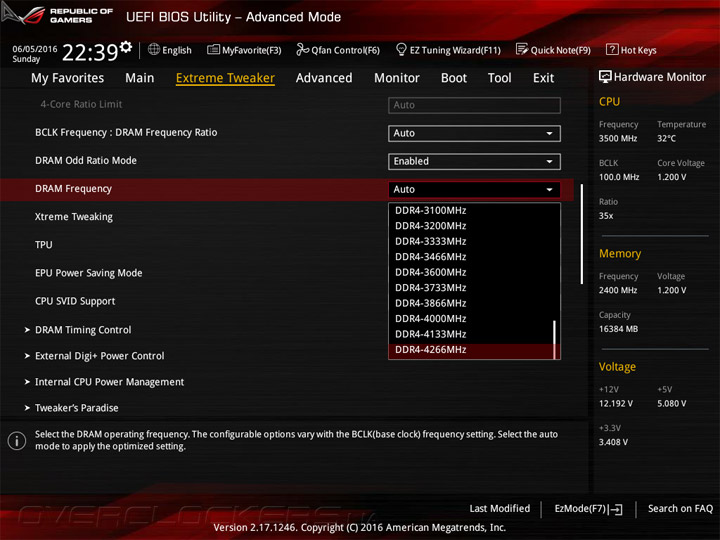Switch to the Main tab
This screenshot has width=720, height=540.
click(x=140, y=78)
